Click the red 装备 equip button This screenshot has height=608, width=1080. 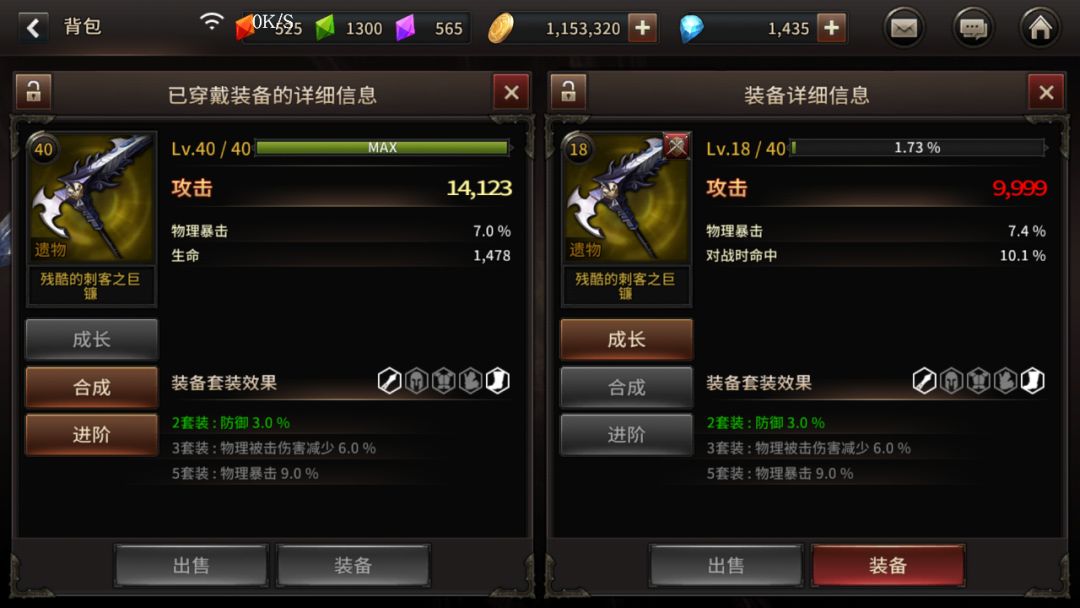pyautogui.click(x=888, y=565)
